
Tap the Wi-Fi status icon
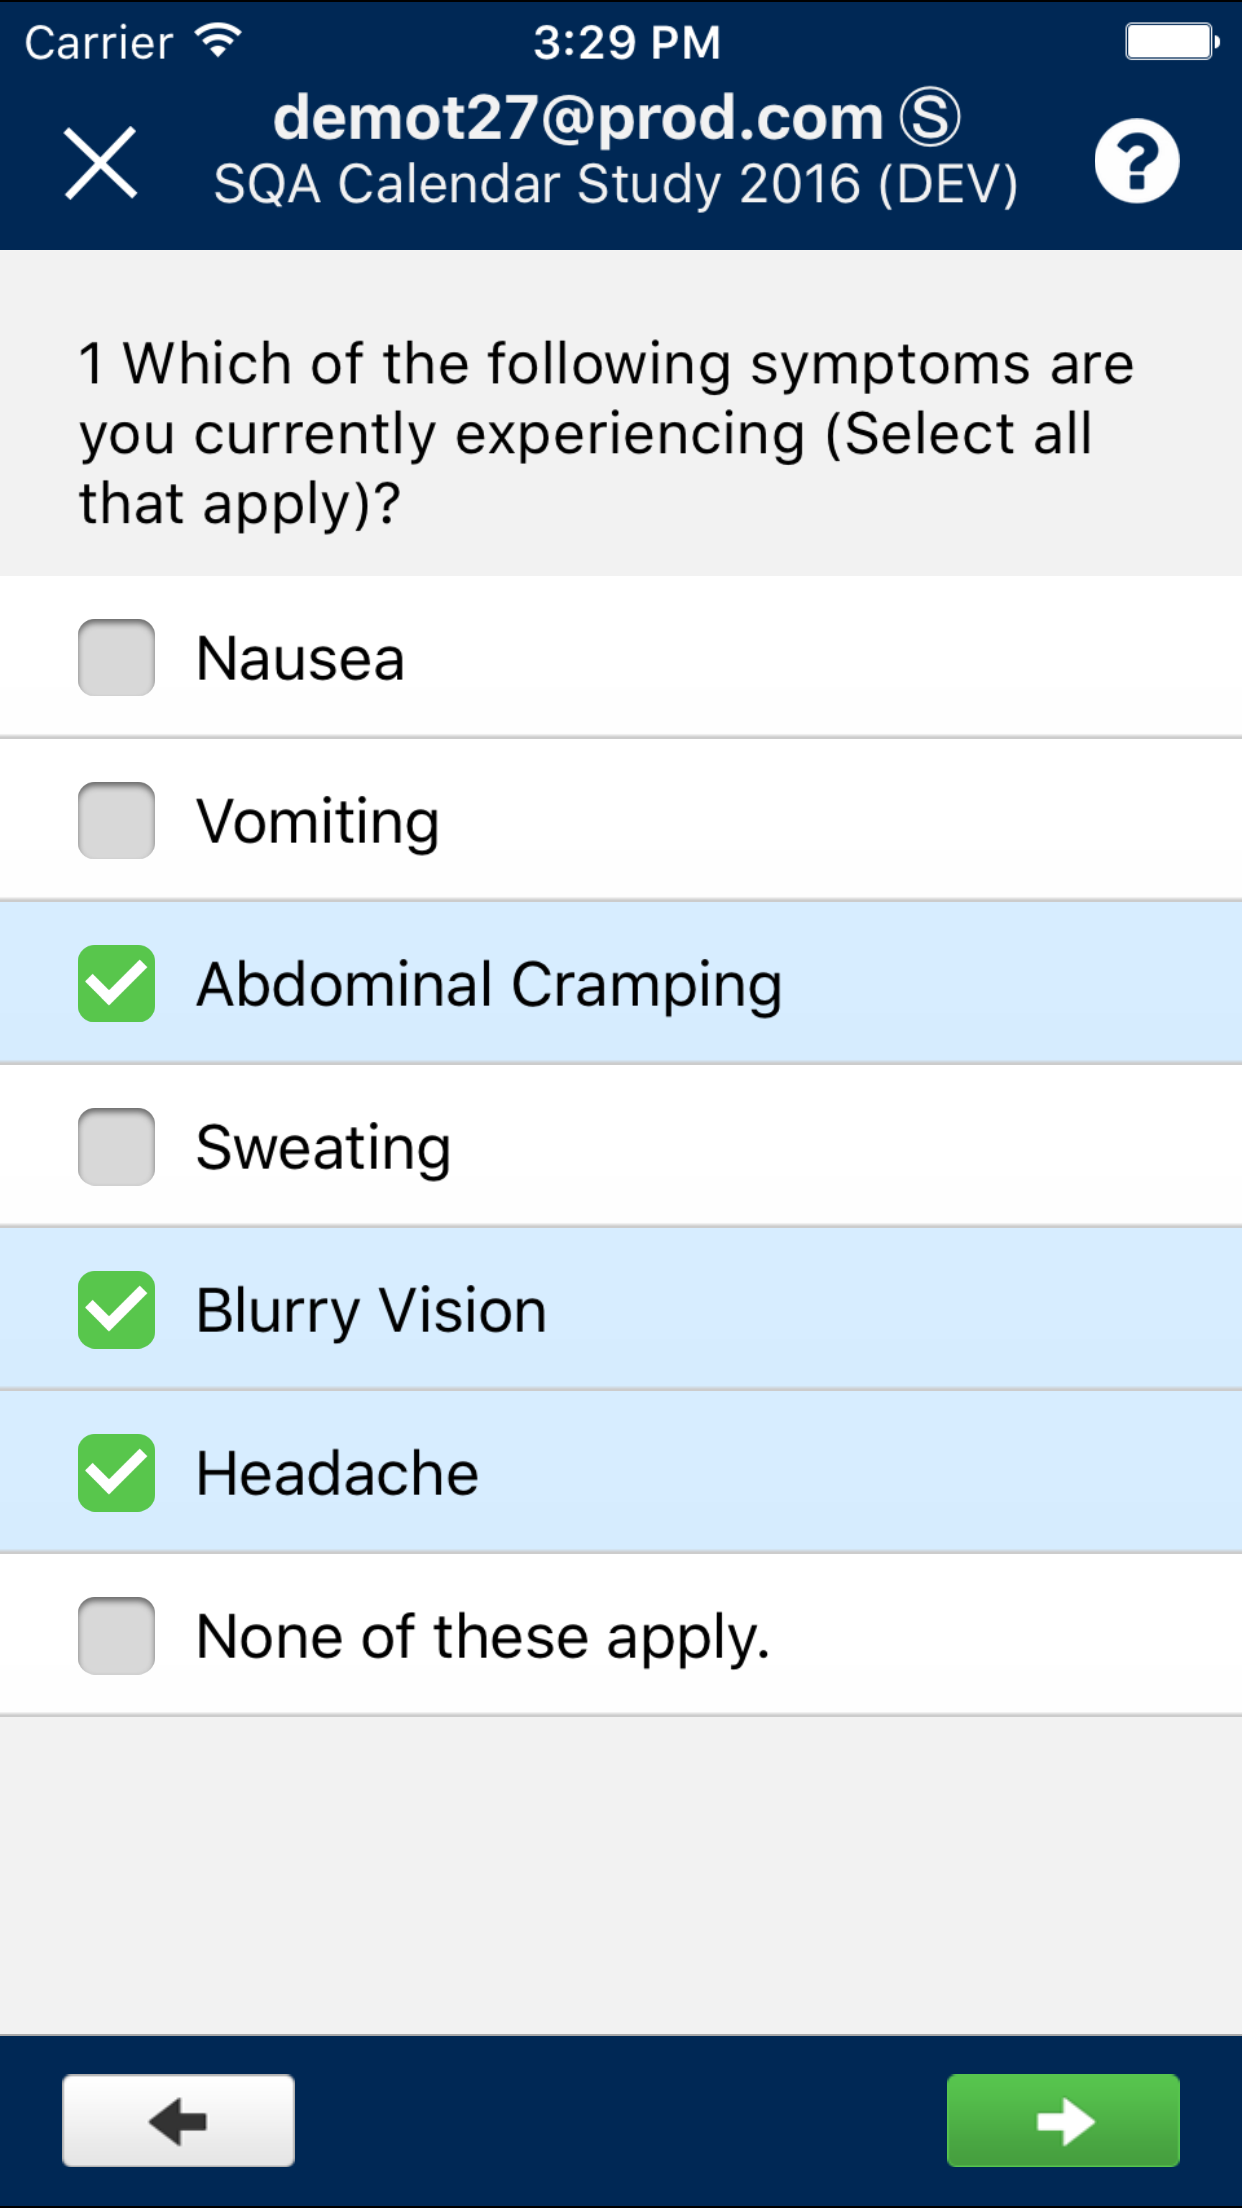(x=218, y=40)
